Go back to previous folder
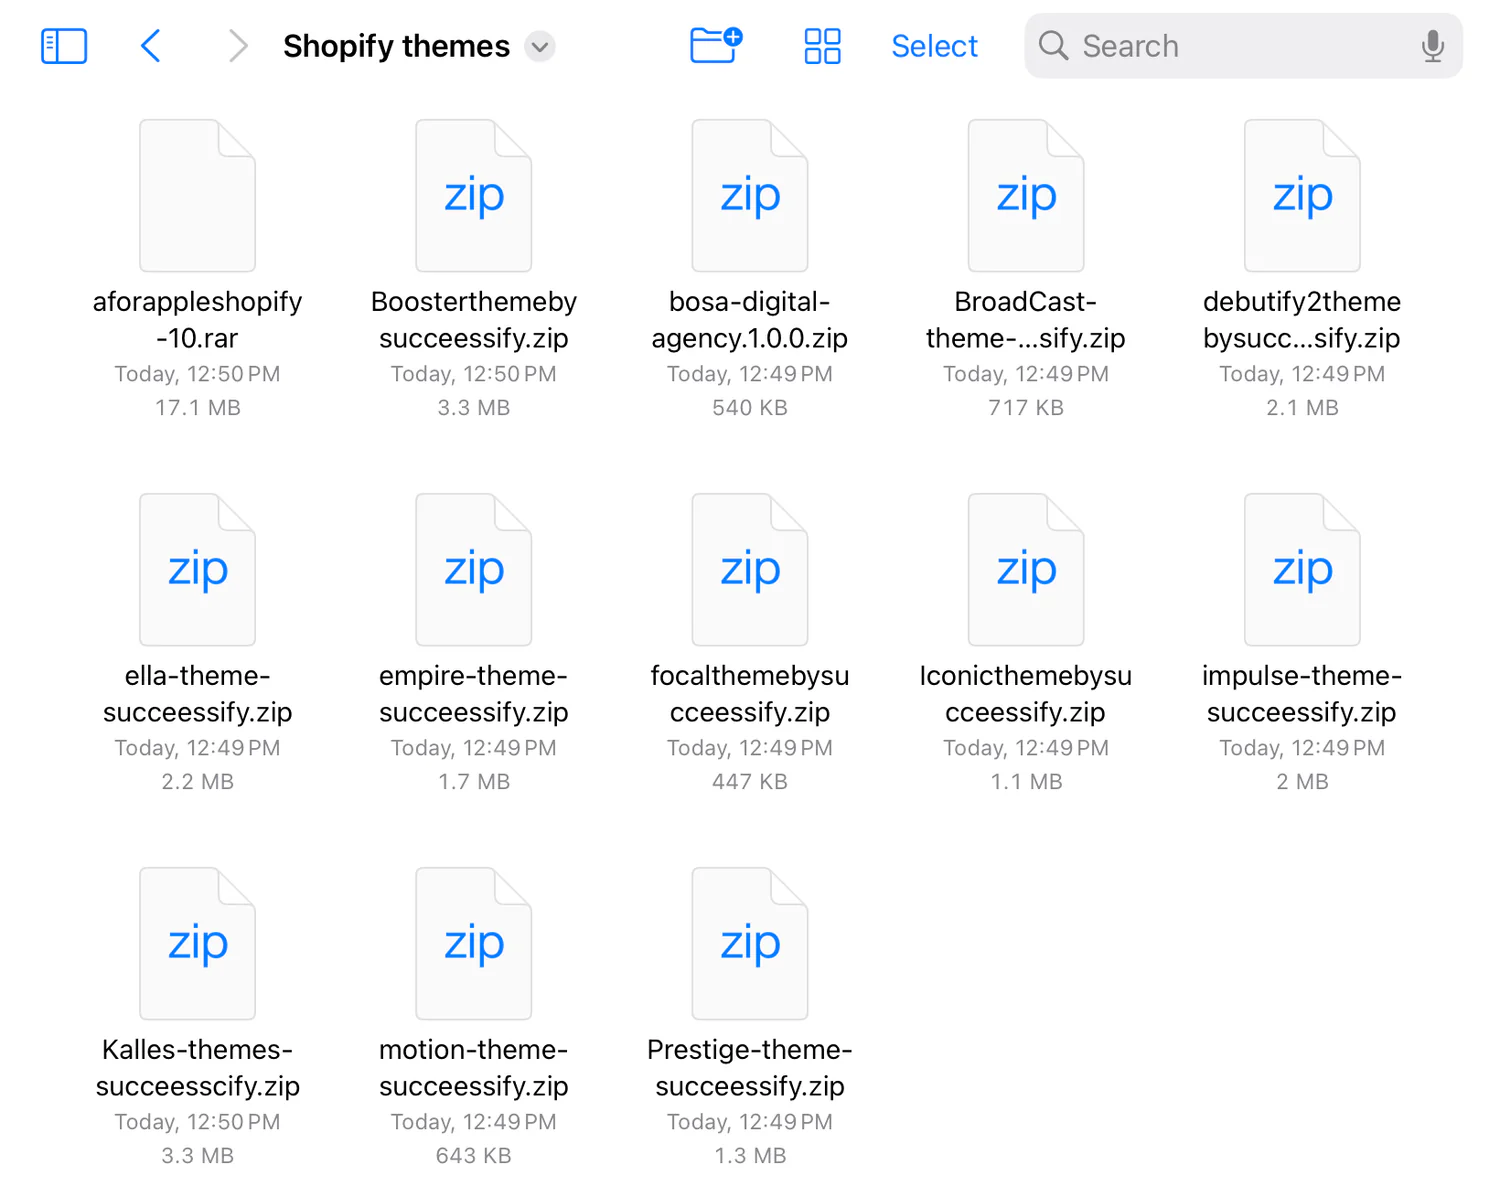Image resolution: width=1500 pixels, height=1186 pixels. click(151, 46)
